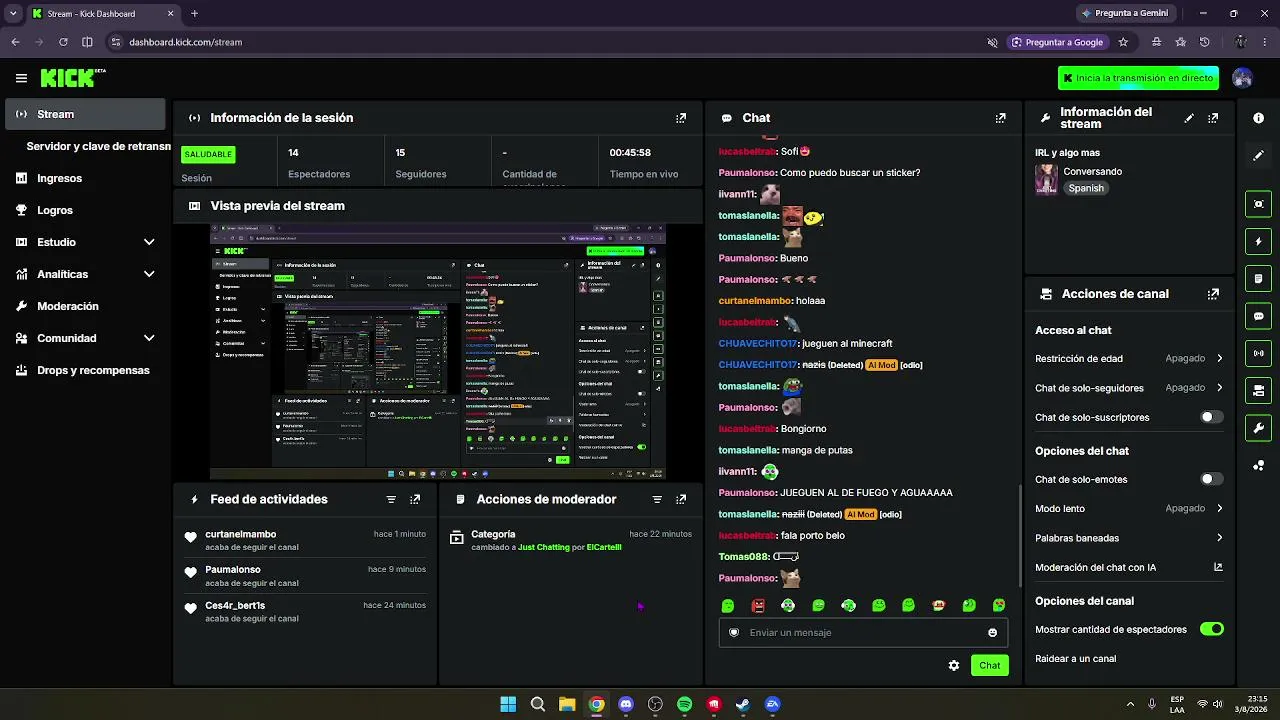Screen dimensions: 1280x720
Task: Open the external link beside Moderación del chat con IA
Action: point(1218,567)
